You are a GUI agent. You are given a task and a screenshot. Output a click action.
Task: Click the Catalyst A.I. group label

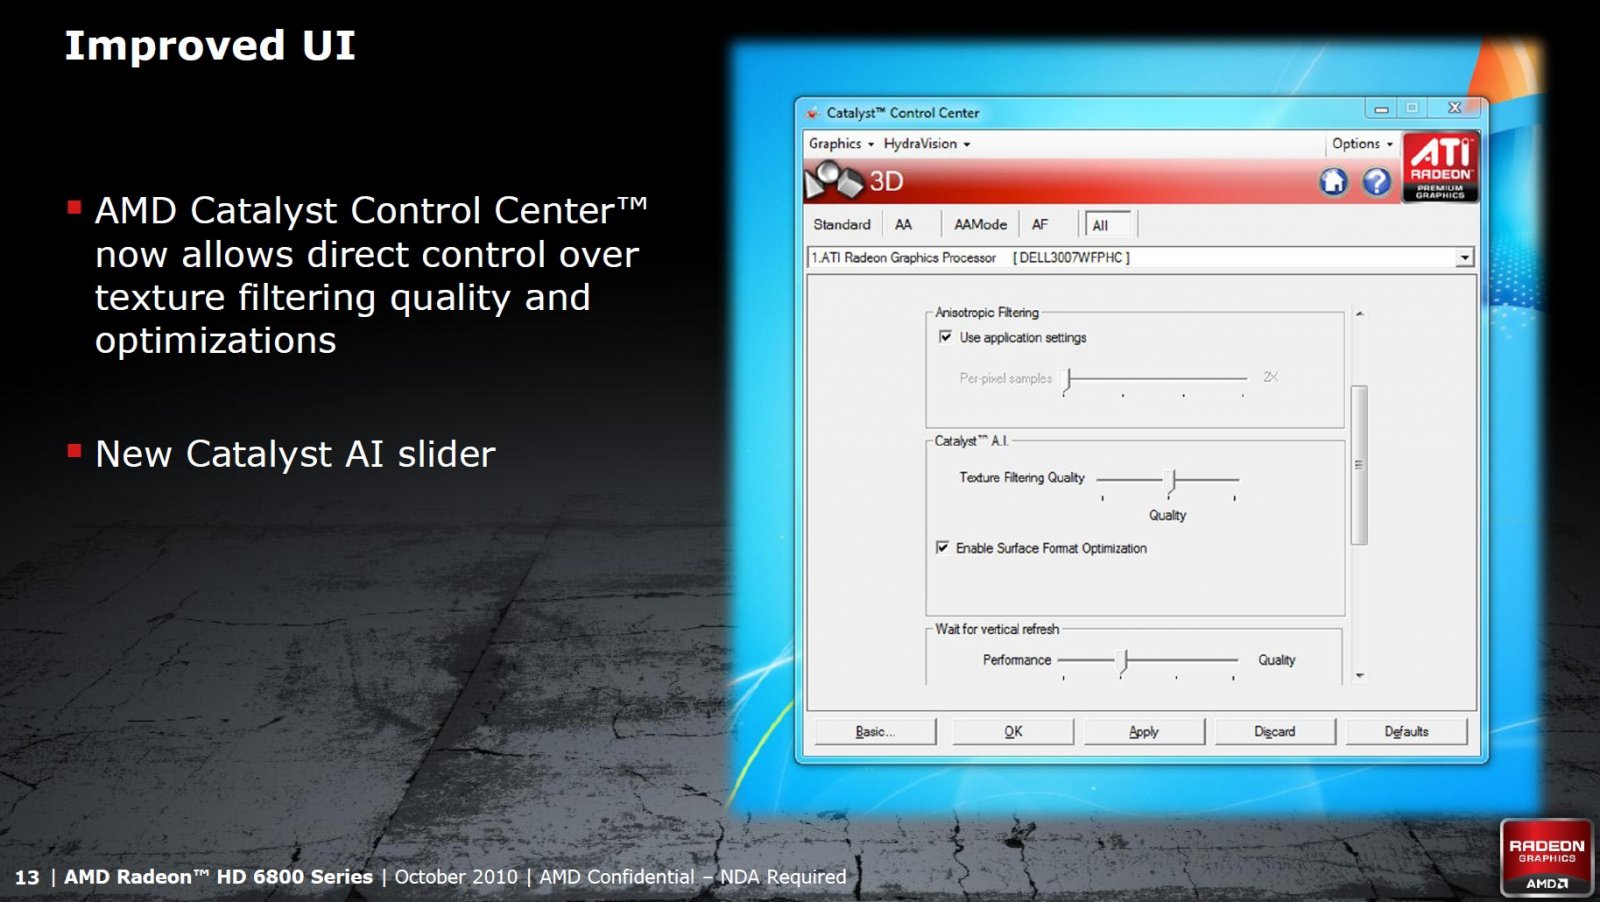pos(972,441)
